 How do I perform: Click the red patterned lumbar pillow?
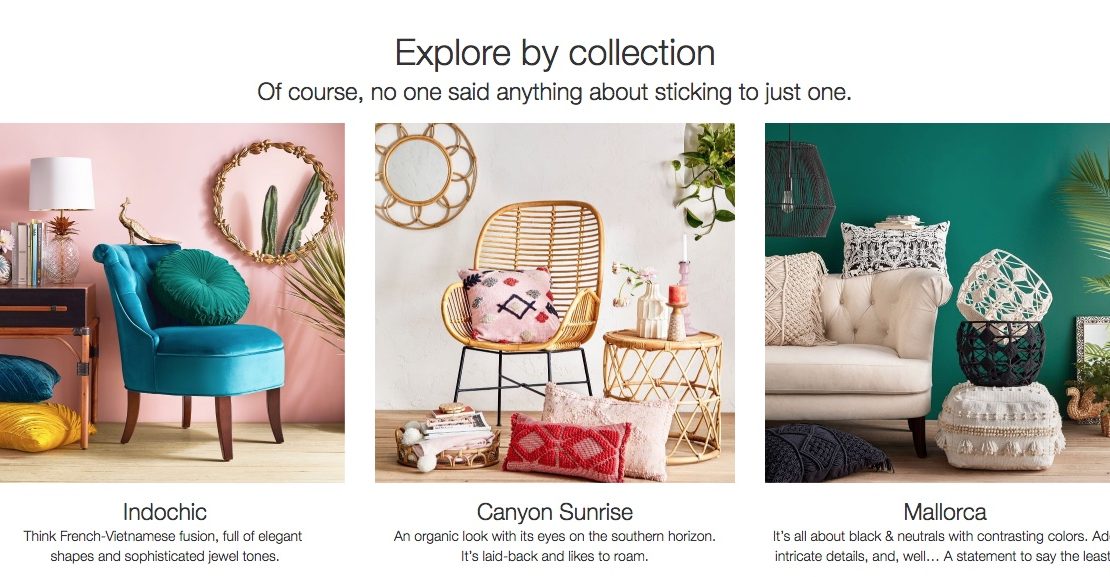point(567,448)
